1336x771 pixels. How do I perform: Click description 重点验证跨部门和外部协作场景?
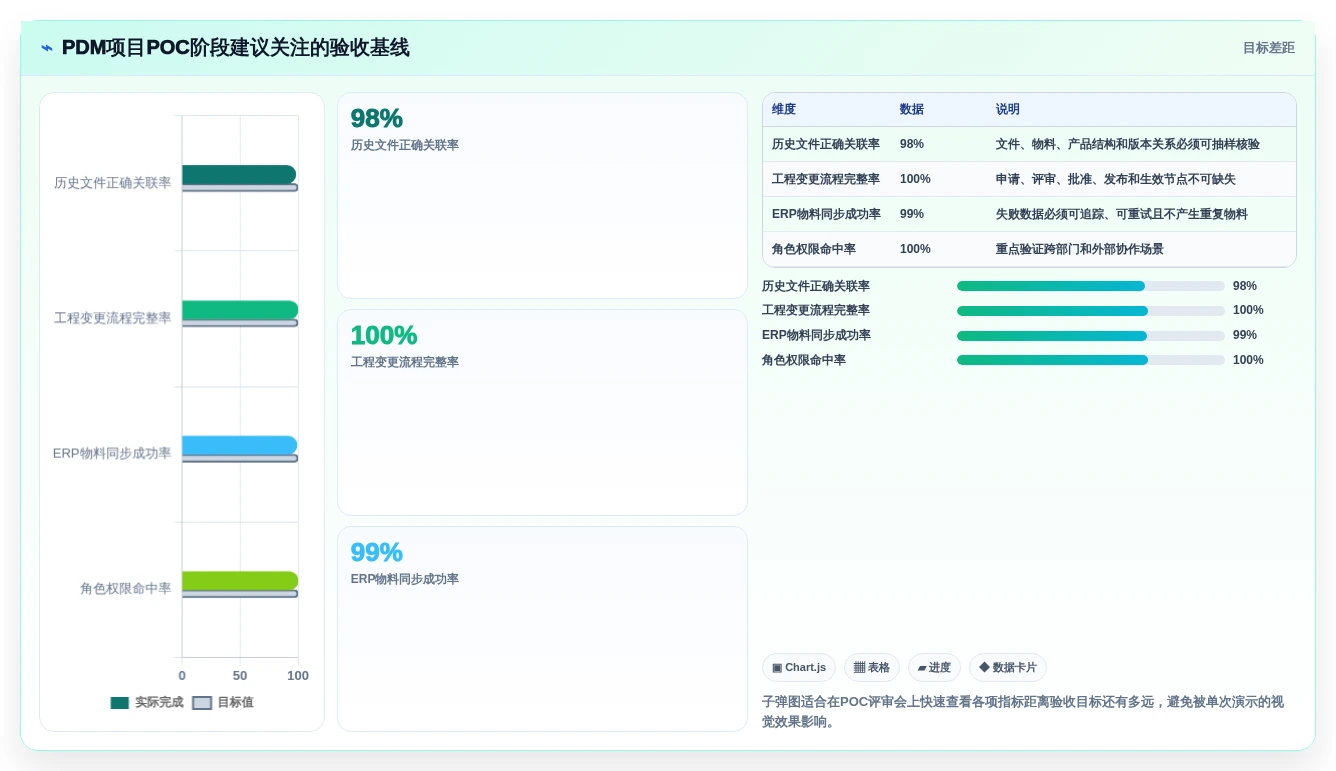(x=1080, y=249)
